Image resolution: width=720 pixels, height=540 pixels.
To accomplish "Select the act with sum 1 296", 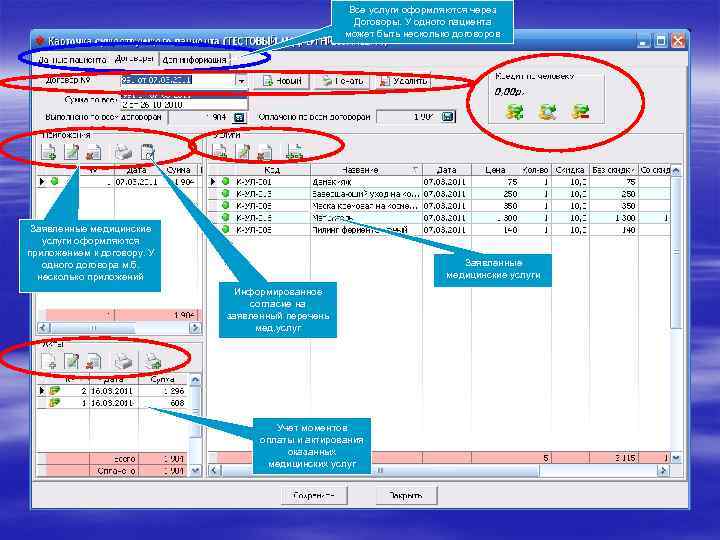I will [x=113, y=391].
